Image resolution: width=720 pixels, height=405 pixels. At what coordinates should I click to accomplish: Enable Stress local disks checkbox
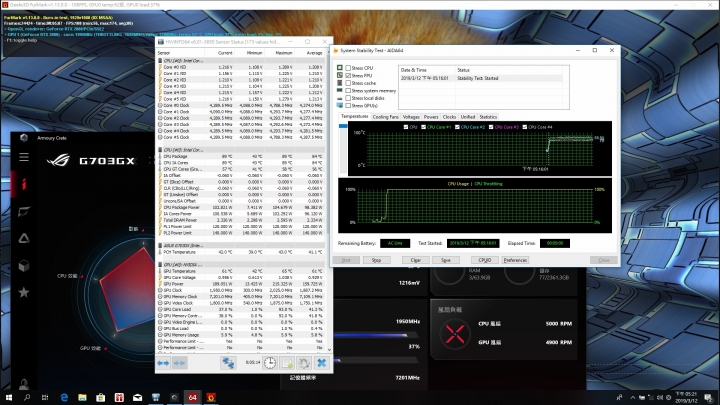click(x=348, y=98)
